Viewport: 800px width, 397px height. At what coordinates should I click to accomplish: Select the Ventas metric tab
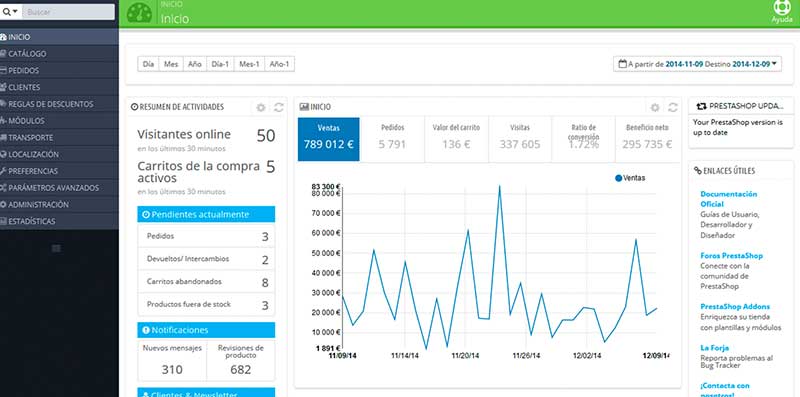[x=329, y=139]
